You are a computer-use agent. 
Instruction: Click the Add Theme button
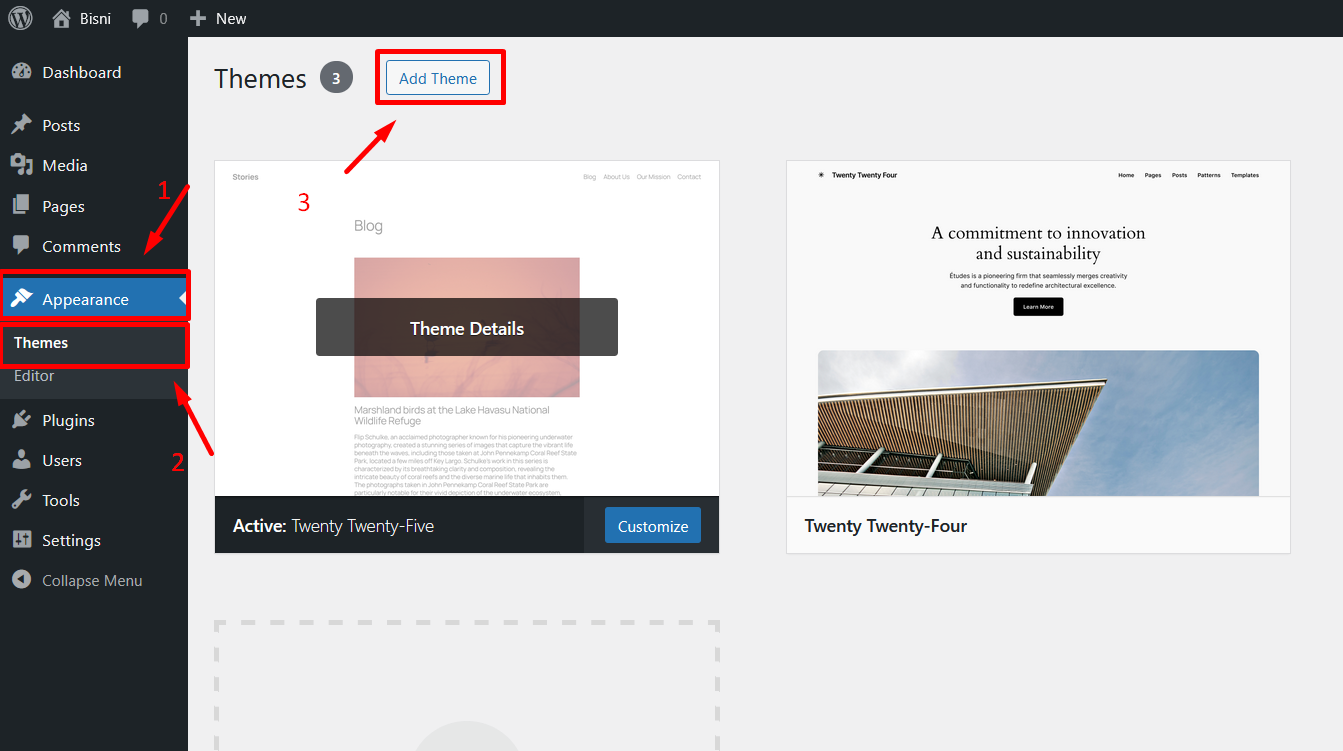pos(438,78)
